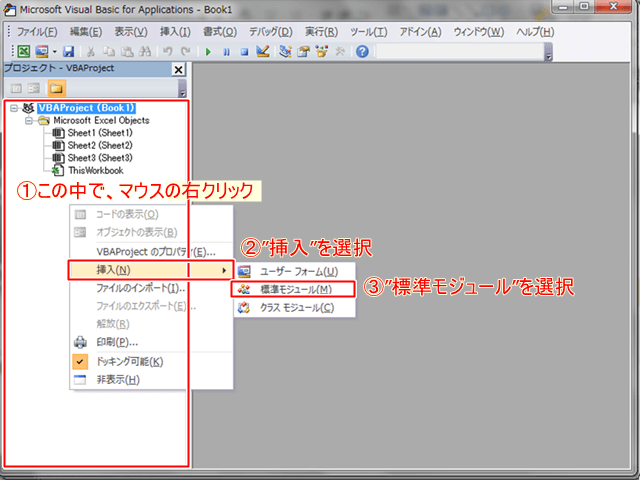This screenshot has height=480, width=640.
Task: Open the 実行(R) menu
Action: pos(321,32)
